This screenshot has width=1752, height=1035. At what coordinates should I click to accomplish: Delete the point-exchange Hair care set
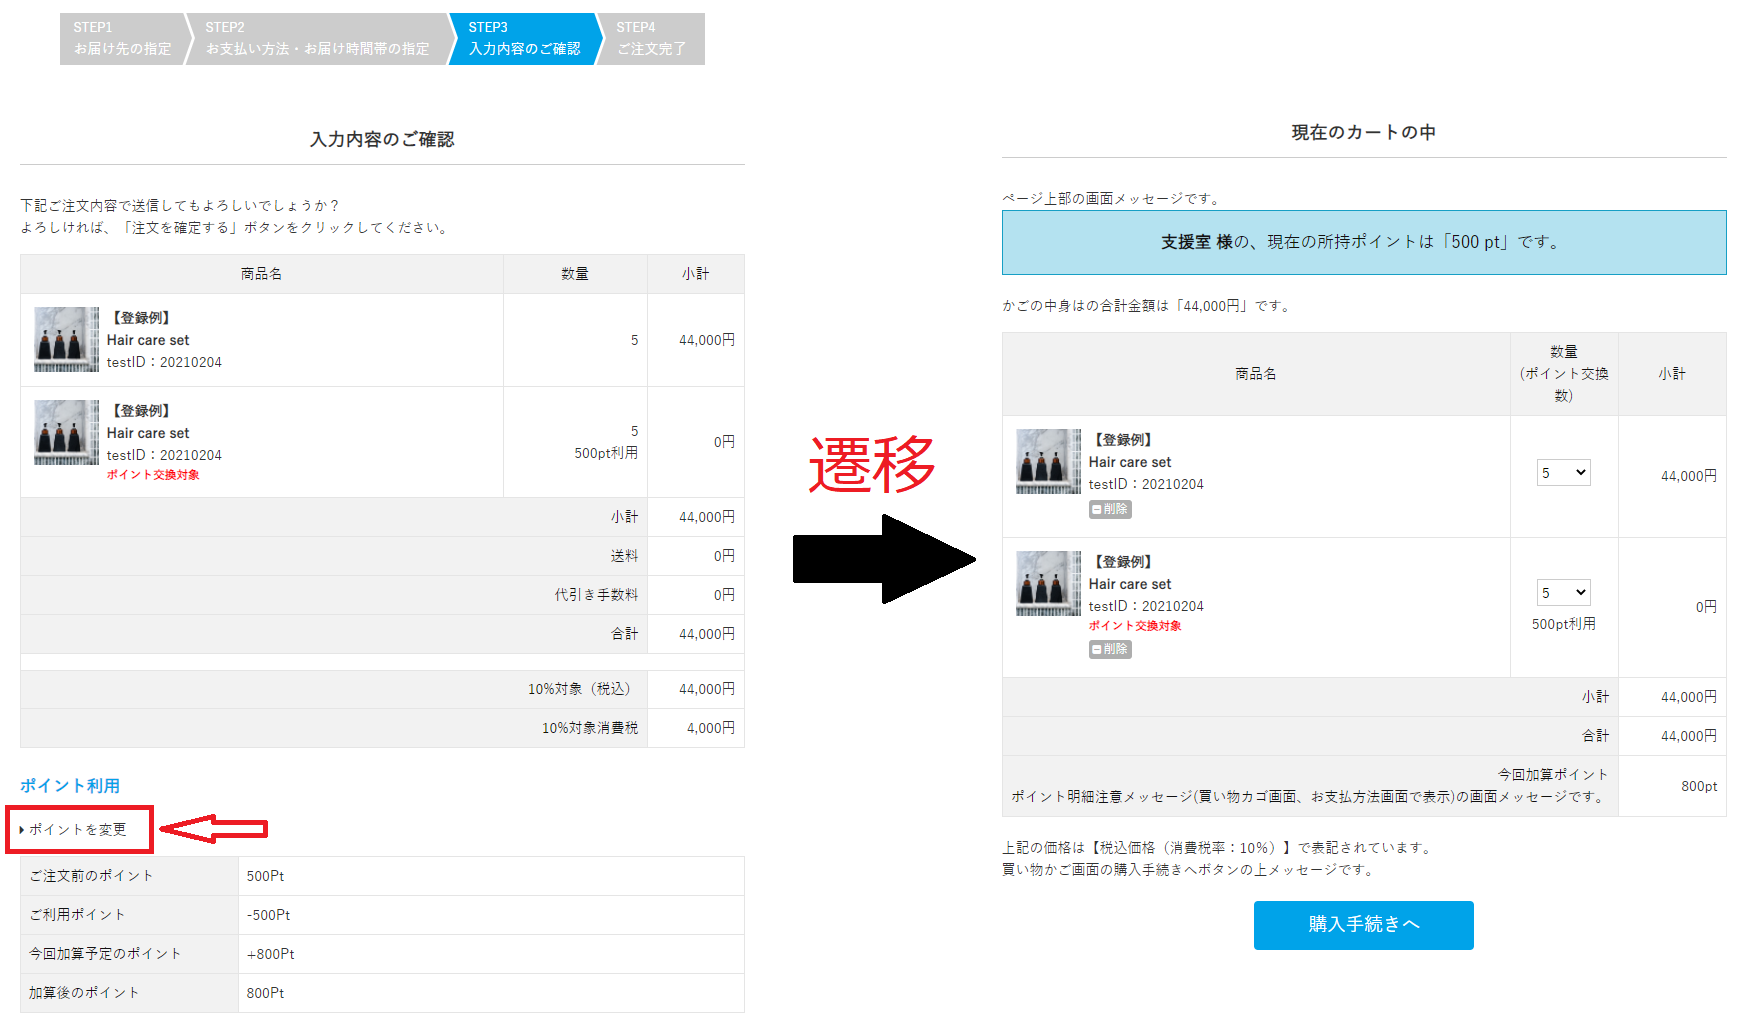[1110, 649]
